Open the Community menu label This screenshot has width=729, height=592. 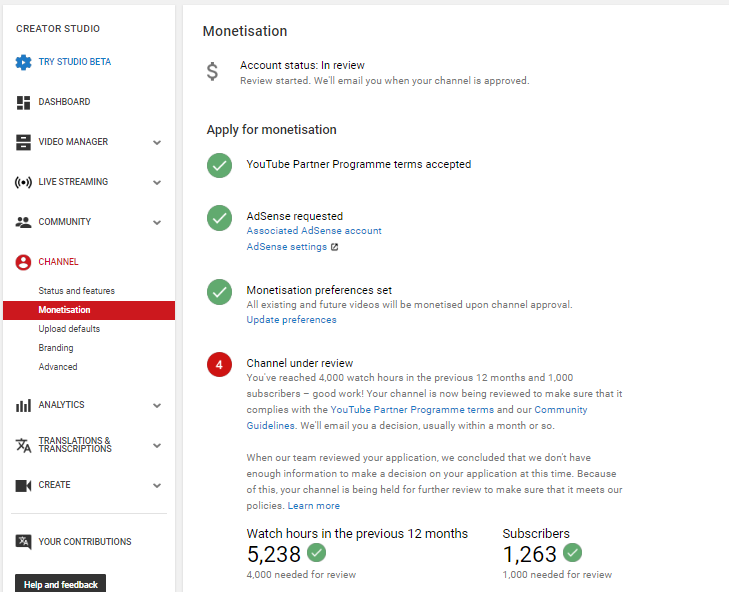click(x=65, y=222)
